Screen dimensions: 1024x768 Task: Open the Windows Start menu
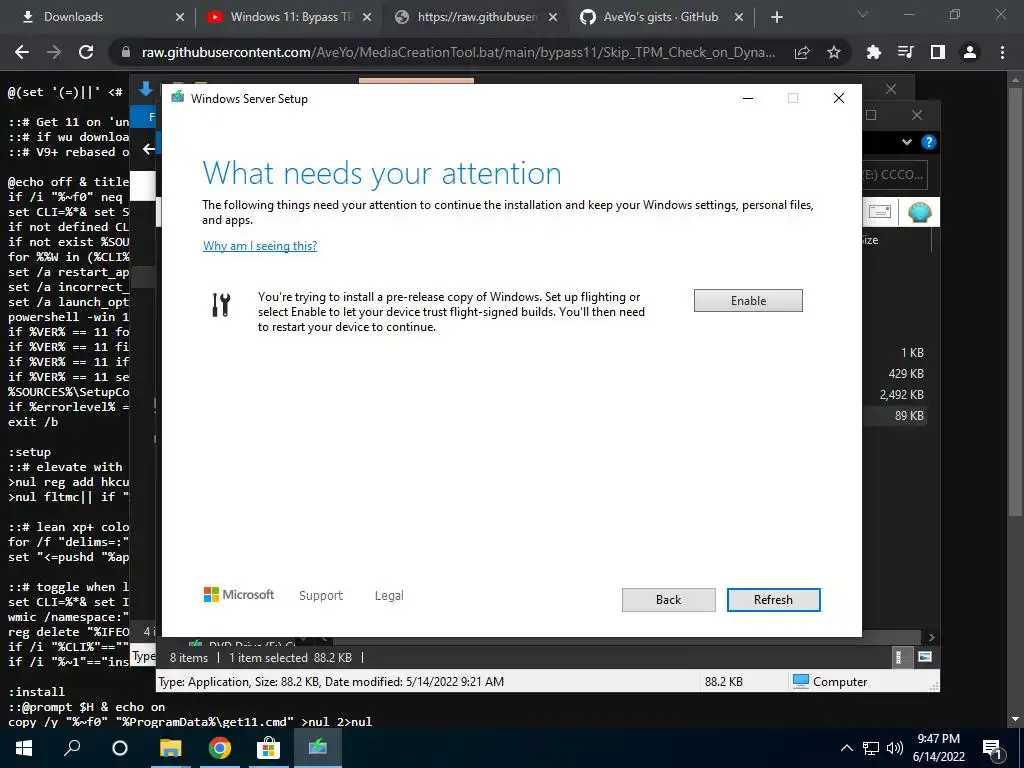24,748
